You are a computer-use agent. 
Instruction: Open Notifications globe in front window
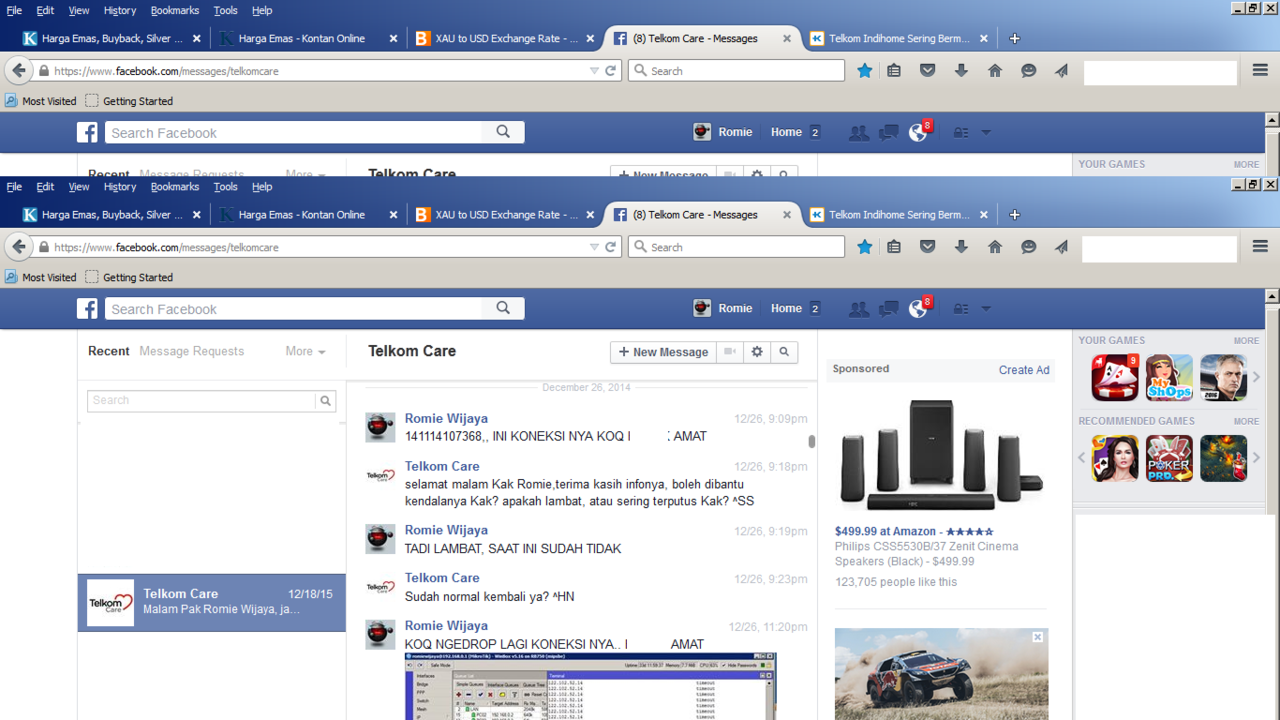pyautogui.click(x=917, y=309)
